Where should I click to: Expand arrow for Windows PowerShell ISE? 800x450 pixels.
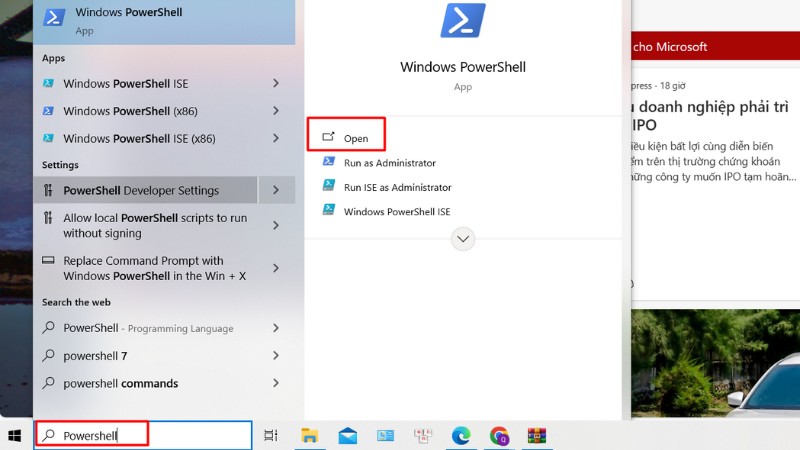(x=276, y=83)
